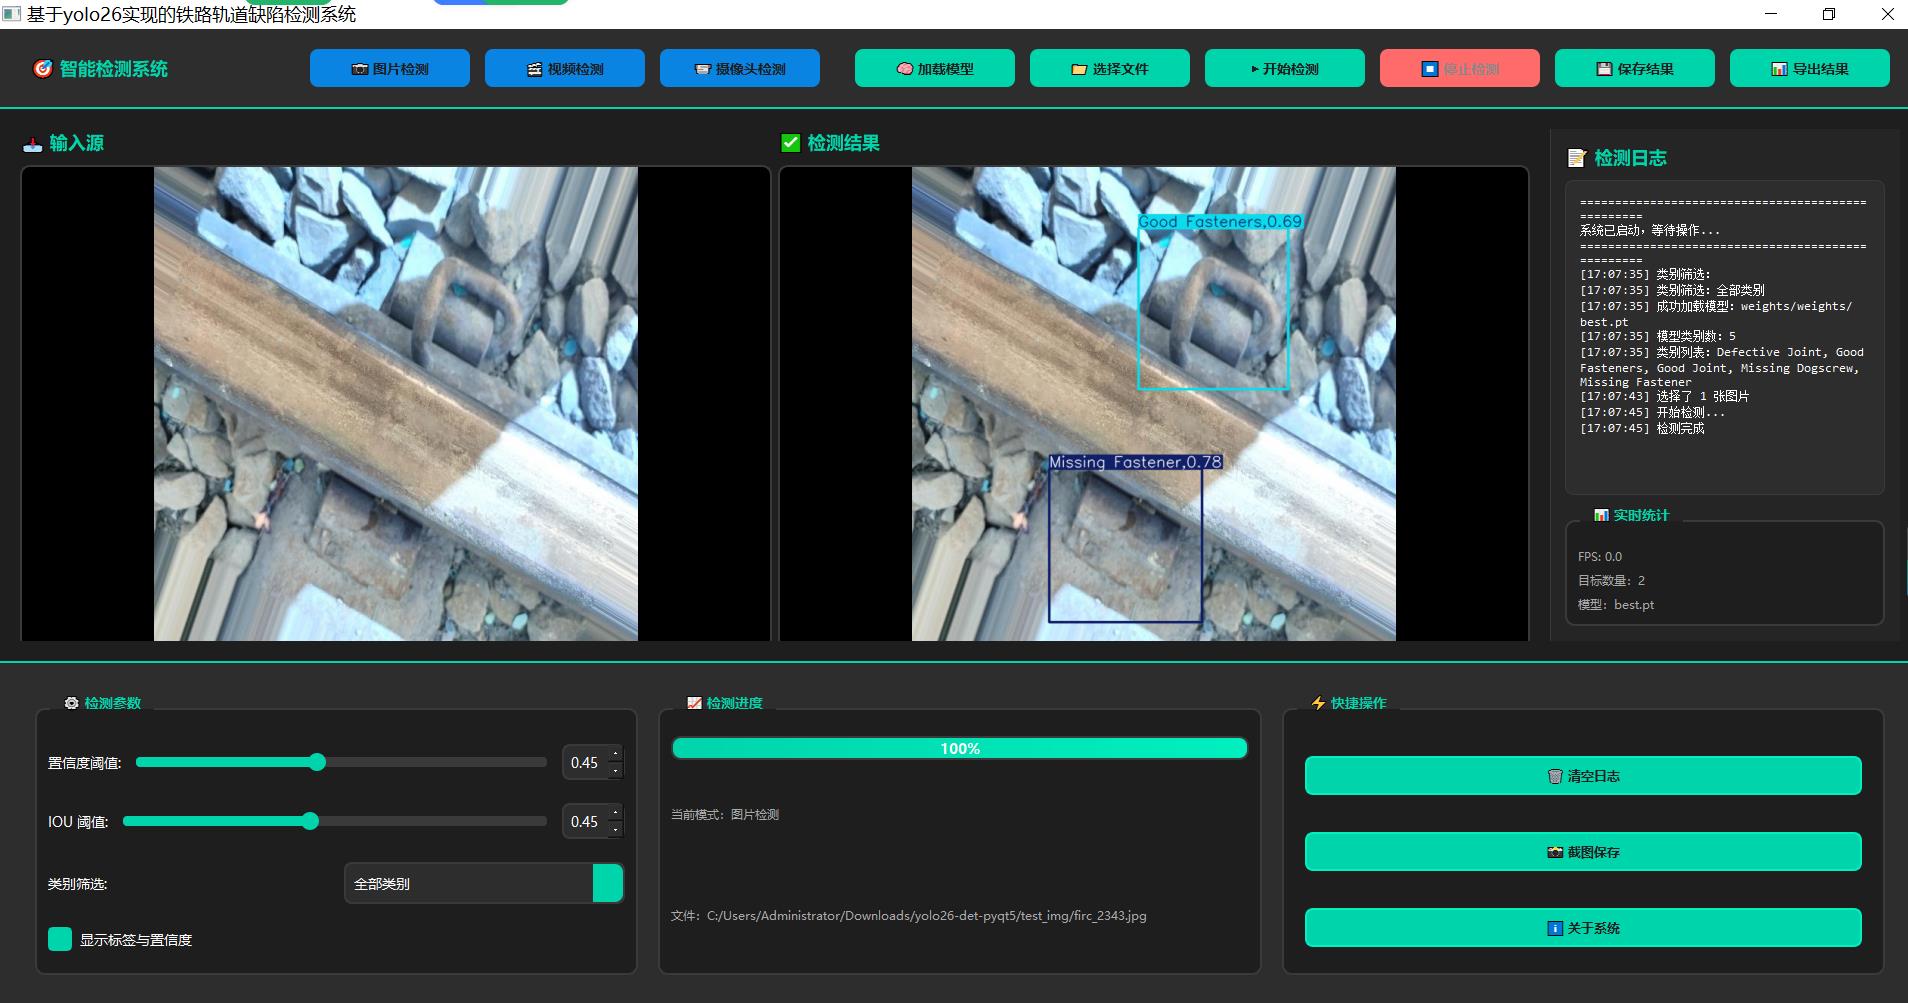Toggle 显示标签与置信度 checkbox
Image resolution: width=1908 pixels, height=1003 pixels.
(60, 939)
